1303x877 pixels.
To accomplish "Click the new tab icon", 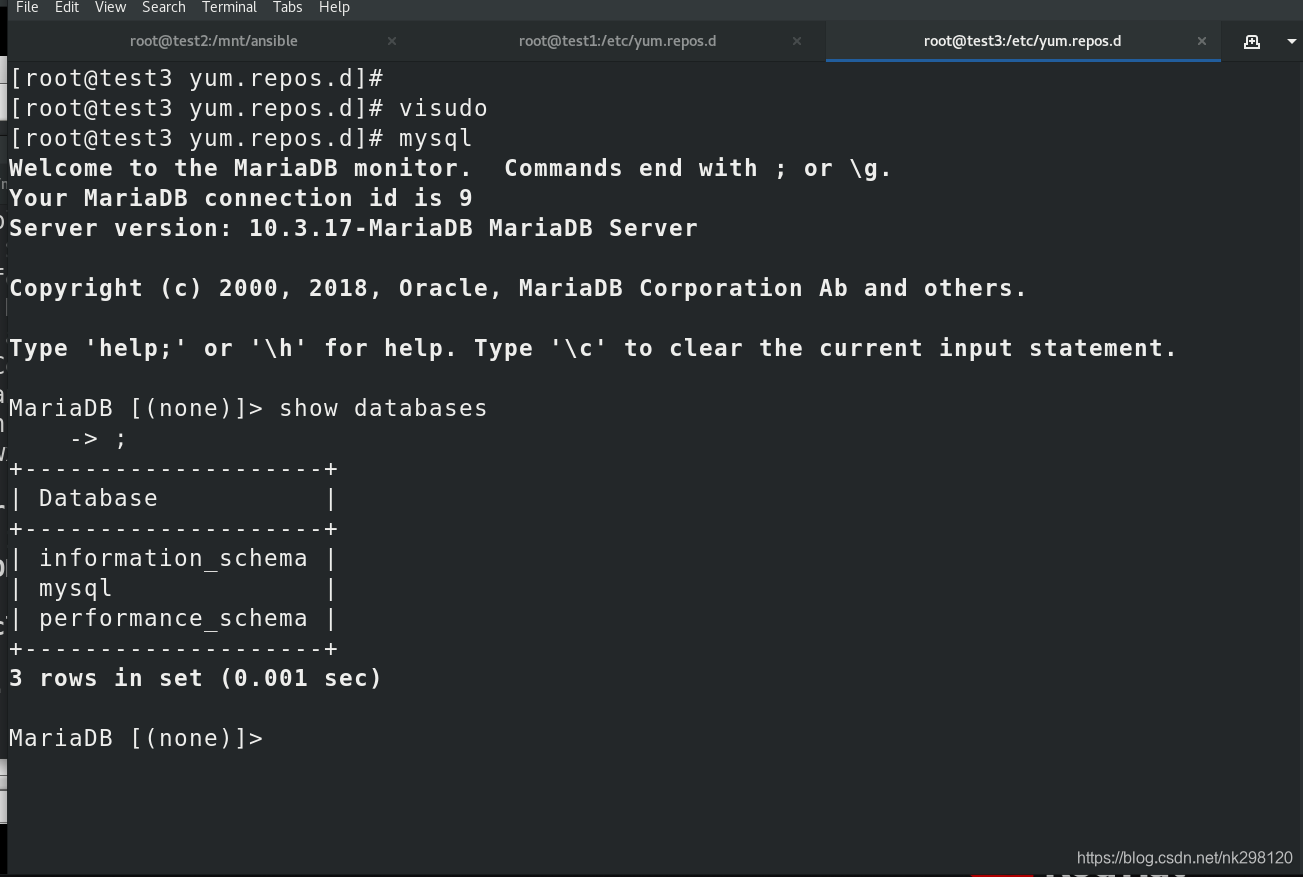I will click(x=1251, y=41).
